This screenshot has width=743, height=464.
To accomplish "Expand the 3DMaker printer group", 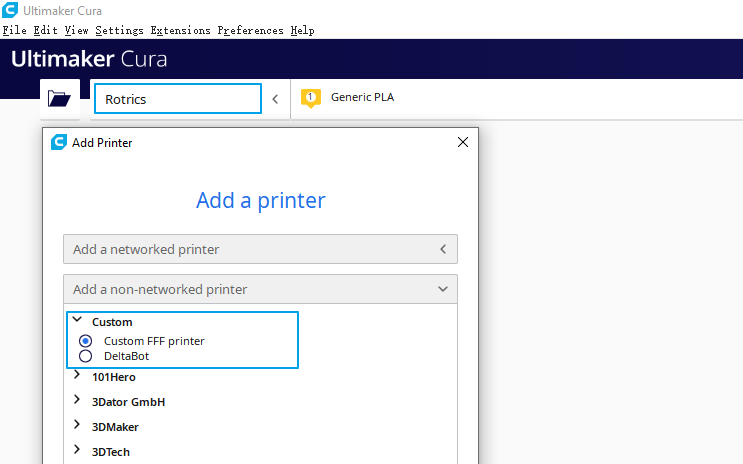I will 77,425.
